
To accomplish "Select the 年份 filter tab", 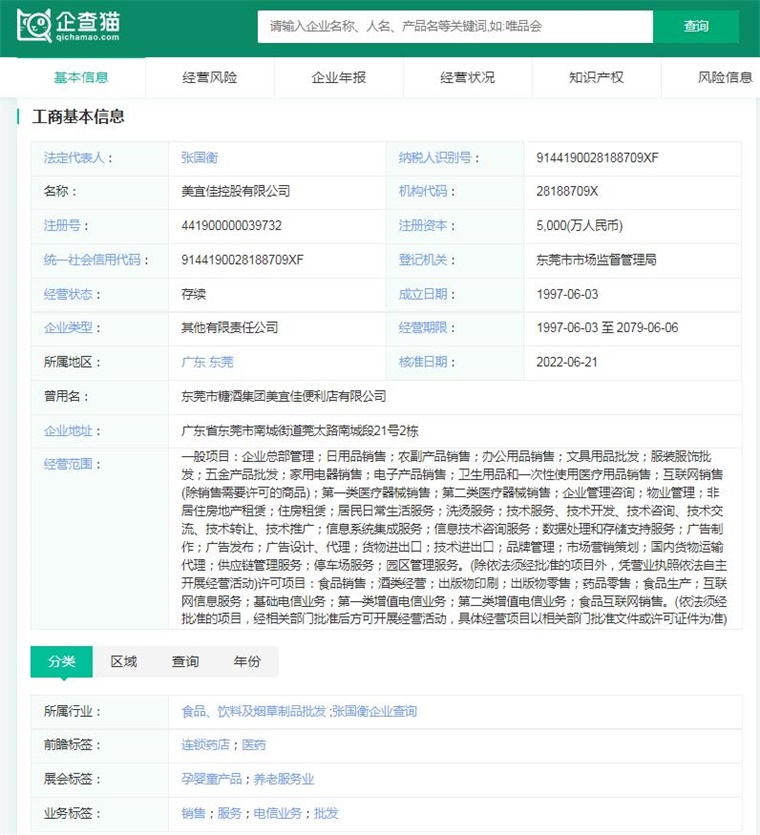I will pyautogui.click(x=247, y=662).
